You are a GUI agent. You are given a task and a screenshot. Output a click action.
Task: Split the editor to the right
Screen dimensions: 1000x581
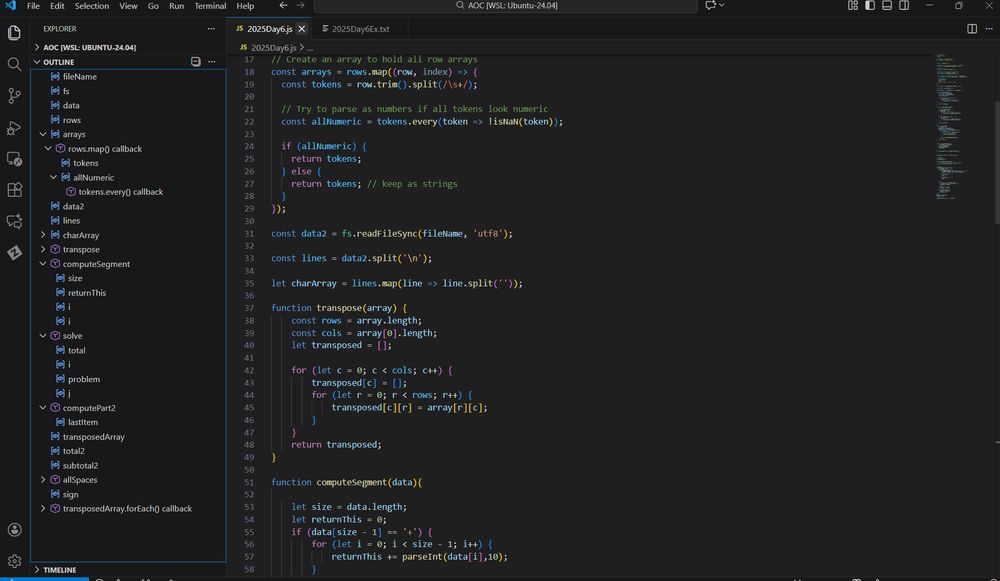pos(972,29)
